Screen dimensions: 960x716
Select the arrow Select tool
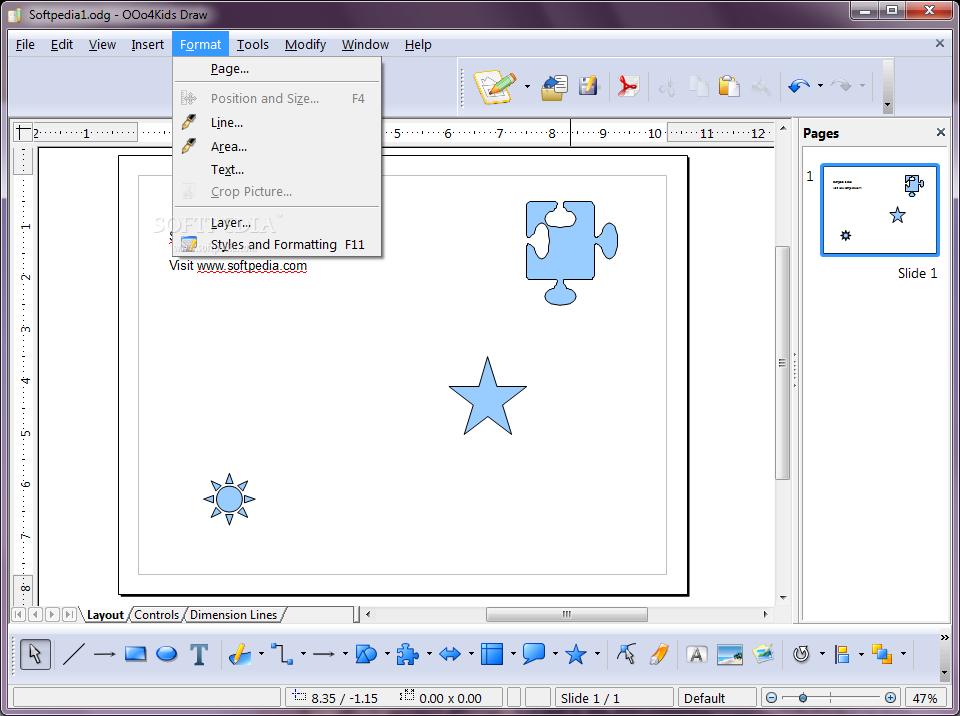coord(35,654)
